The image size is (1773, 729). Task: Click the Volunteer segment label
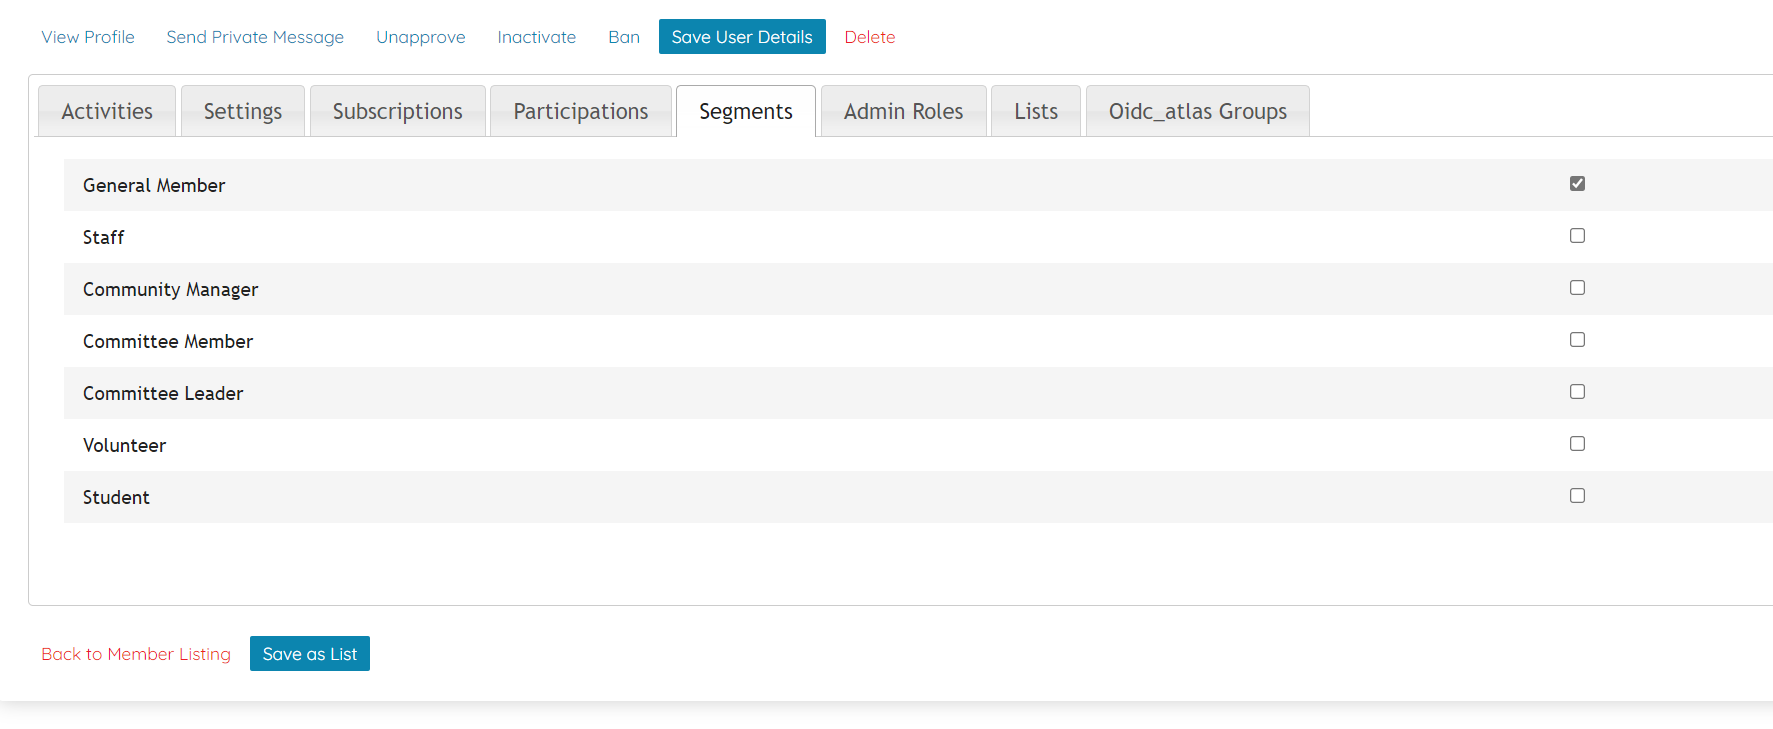tap(125, 445)
